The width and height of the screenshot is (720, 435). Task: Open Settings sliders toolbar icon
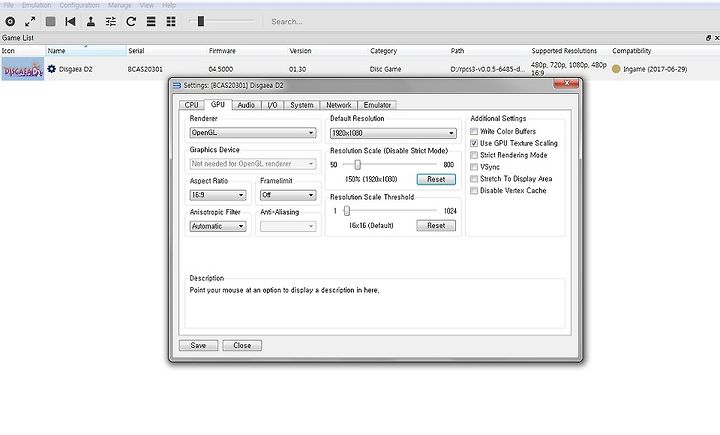(x=111, y=22)
